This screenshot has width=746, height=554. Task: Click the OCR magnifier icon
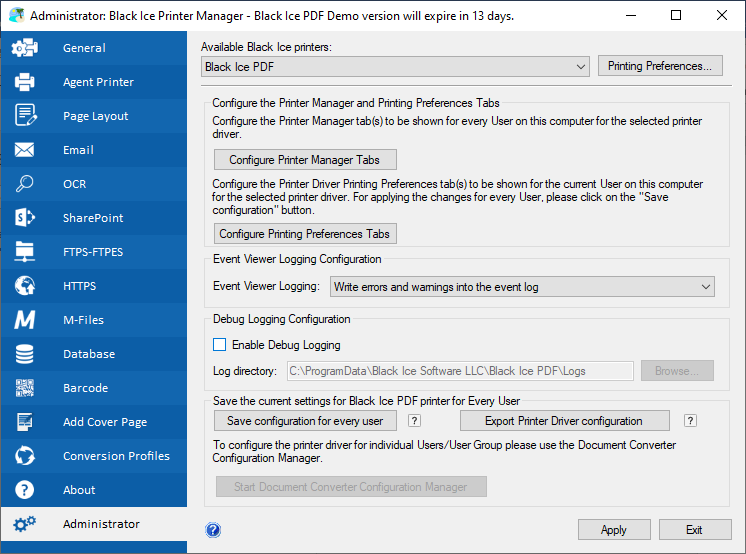[x=25, y=184]
